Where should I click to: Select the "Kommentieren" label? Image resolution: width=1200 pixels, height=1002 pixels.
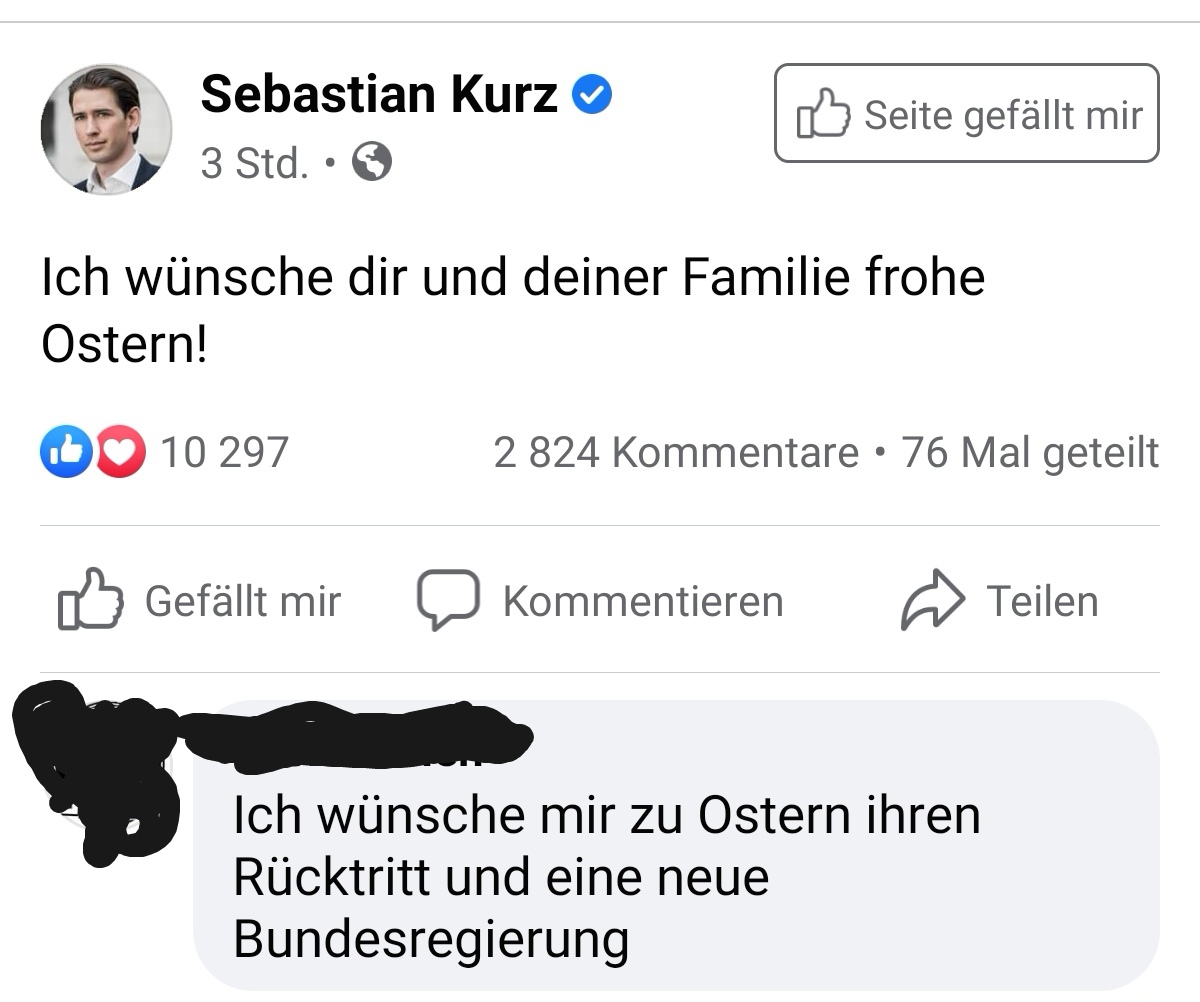(x=643, y=601)
